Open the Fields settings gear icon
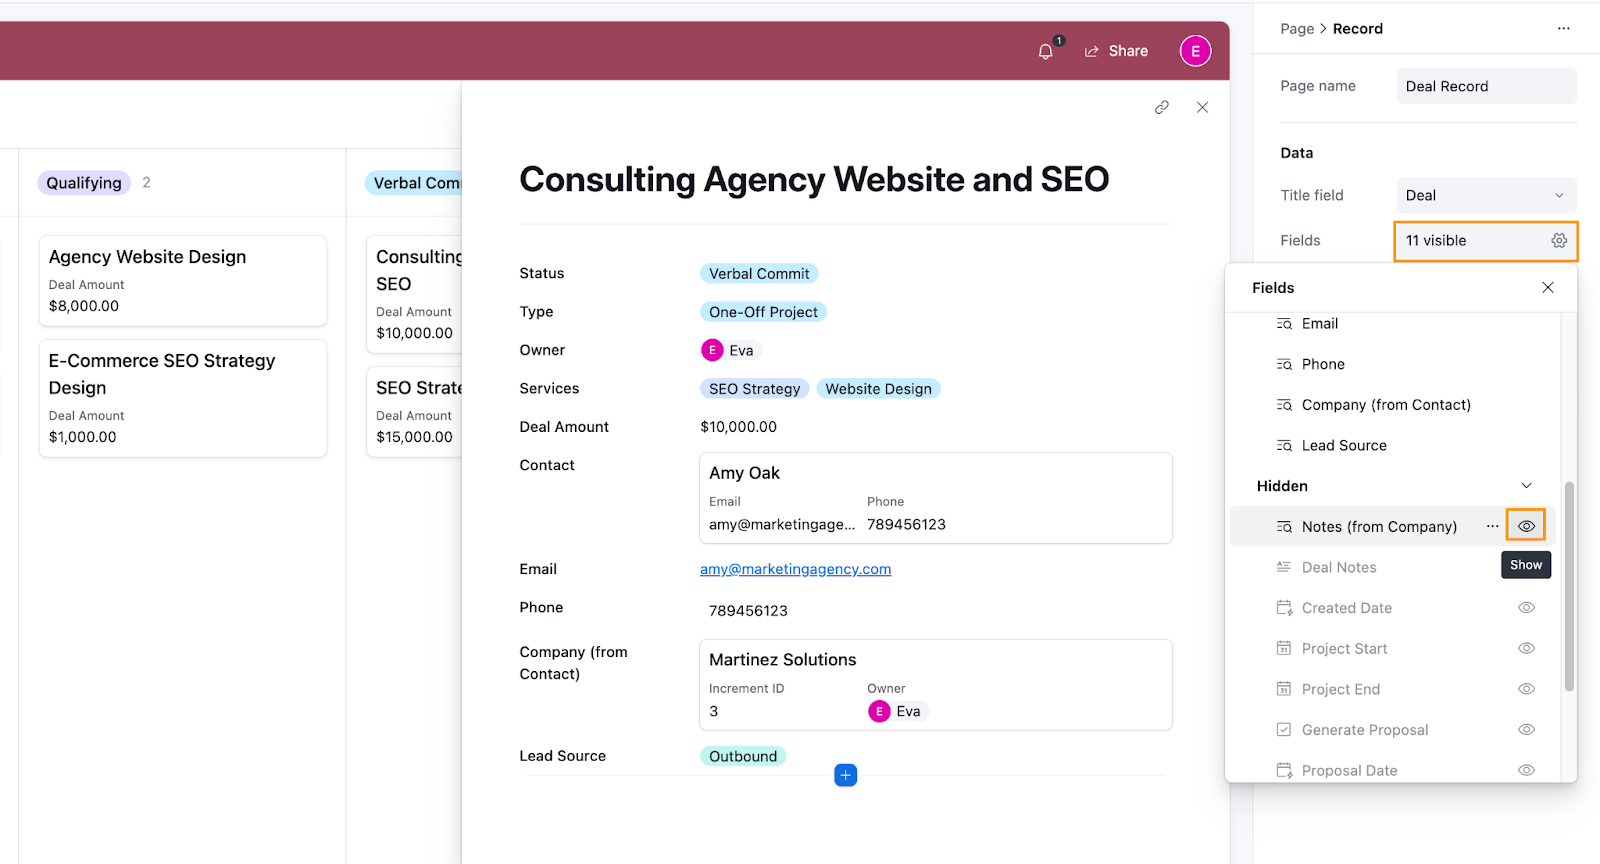 (1558, 241)
